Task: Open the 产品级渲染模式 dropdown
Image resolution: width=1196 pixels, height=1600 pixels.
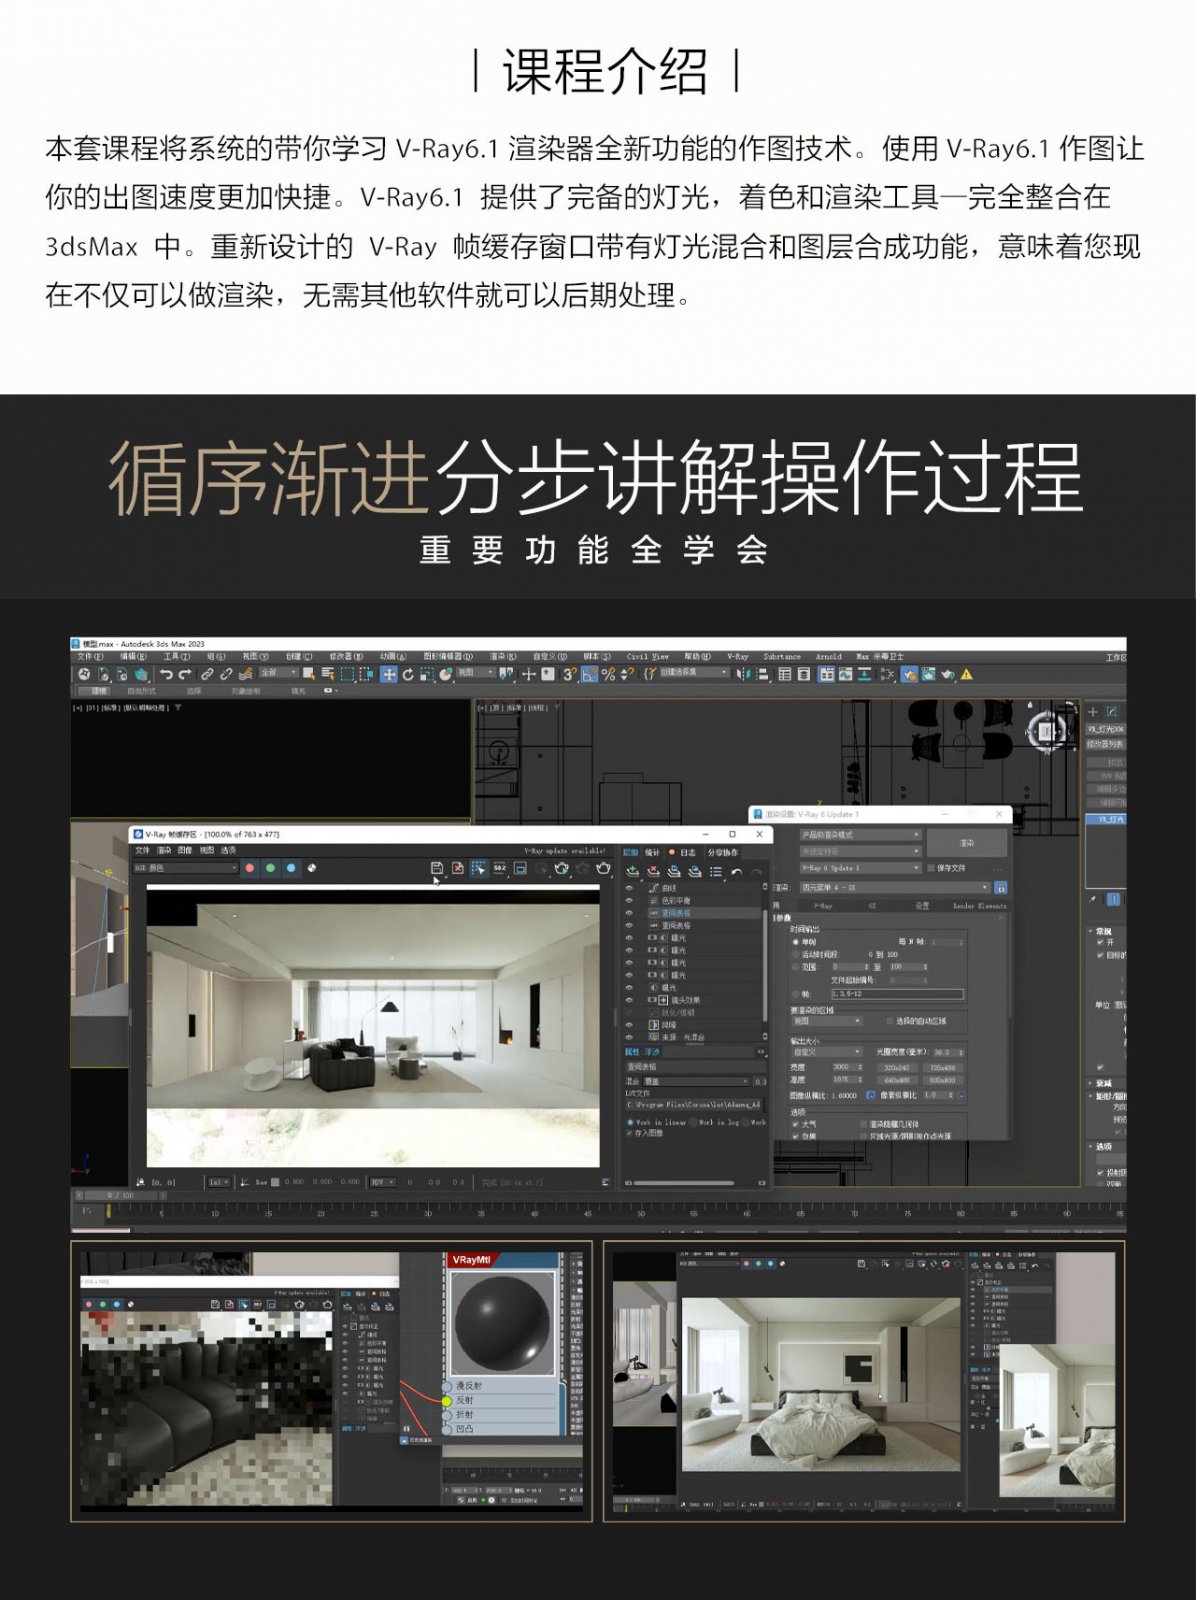Action: tap(859, 835)
